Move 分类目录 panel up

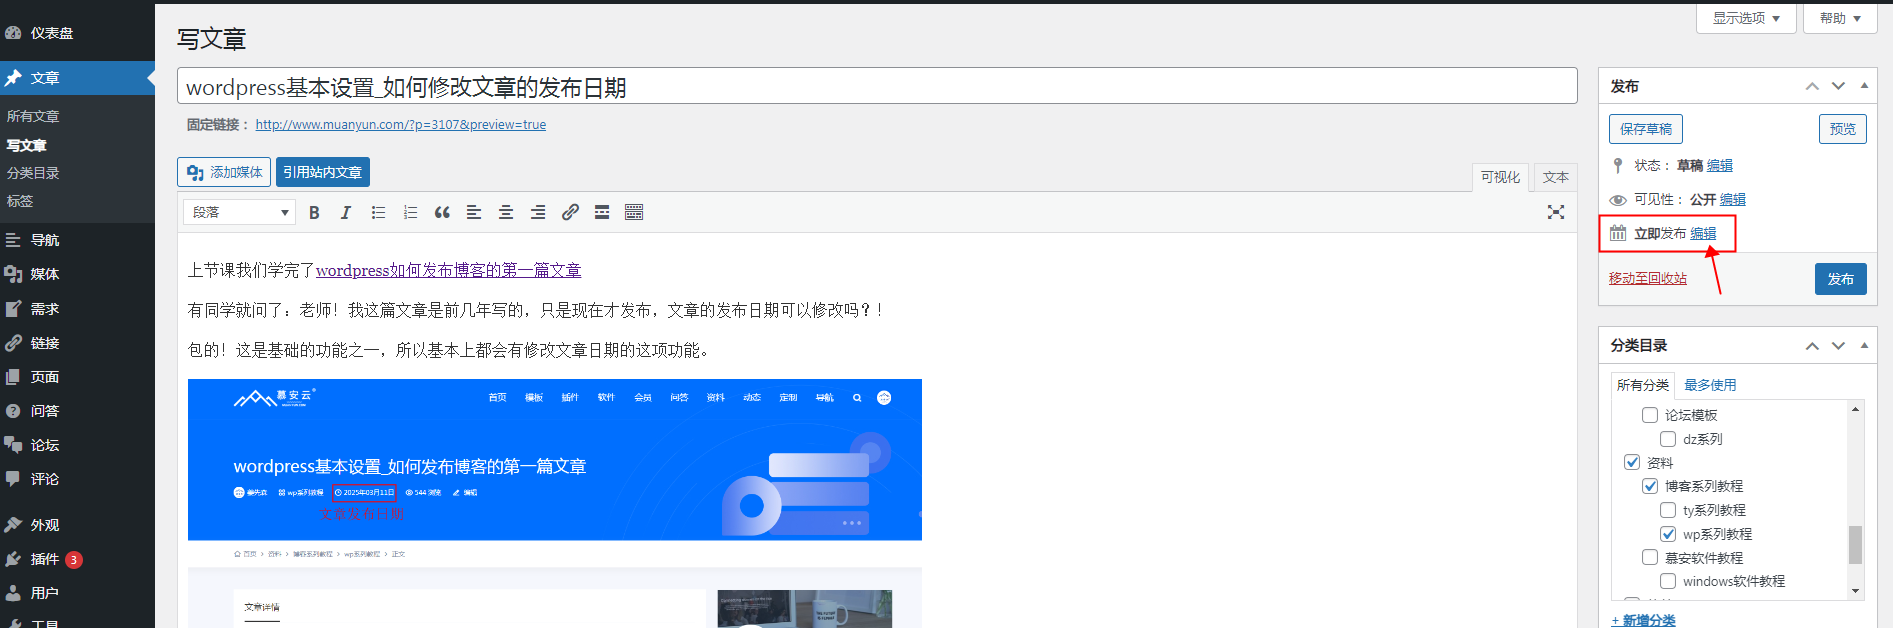(1812, 345)
